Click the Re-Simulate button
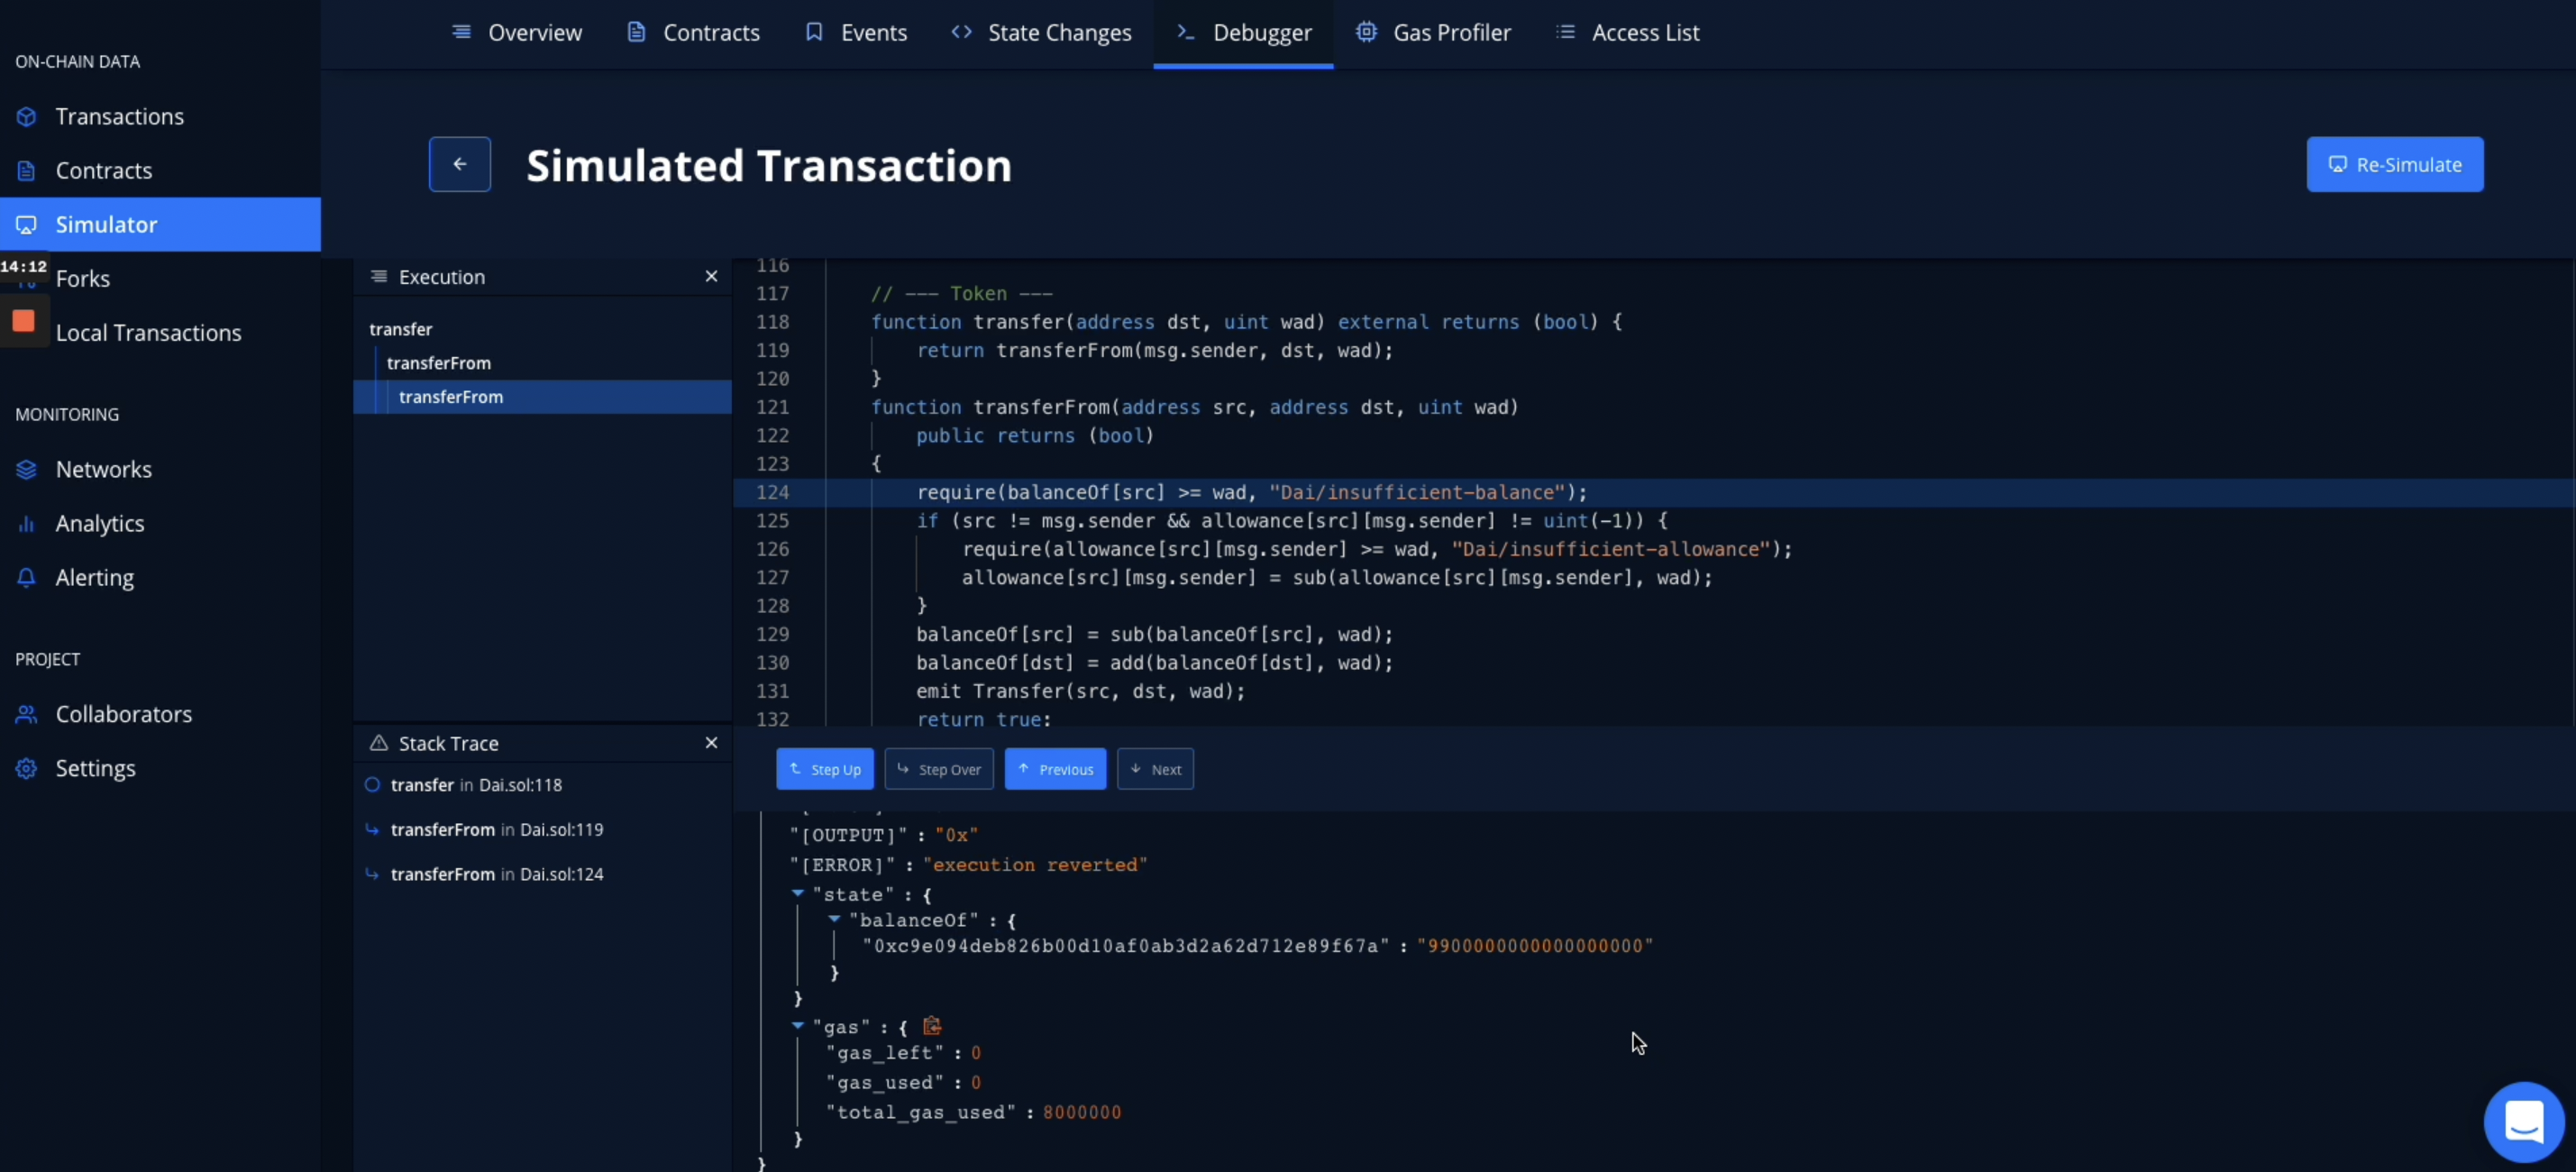2576x1172 pixels. coord(2394,164)
